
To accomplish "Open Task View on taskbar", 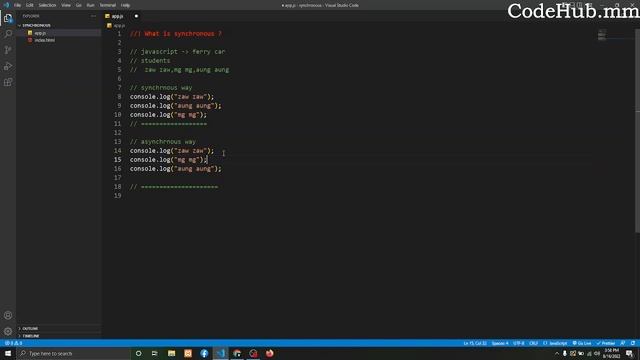I will [x=155, y=353].
